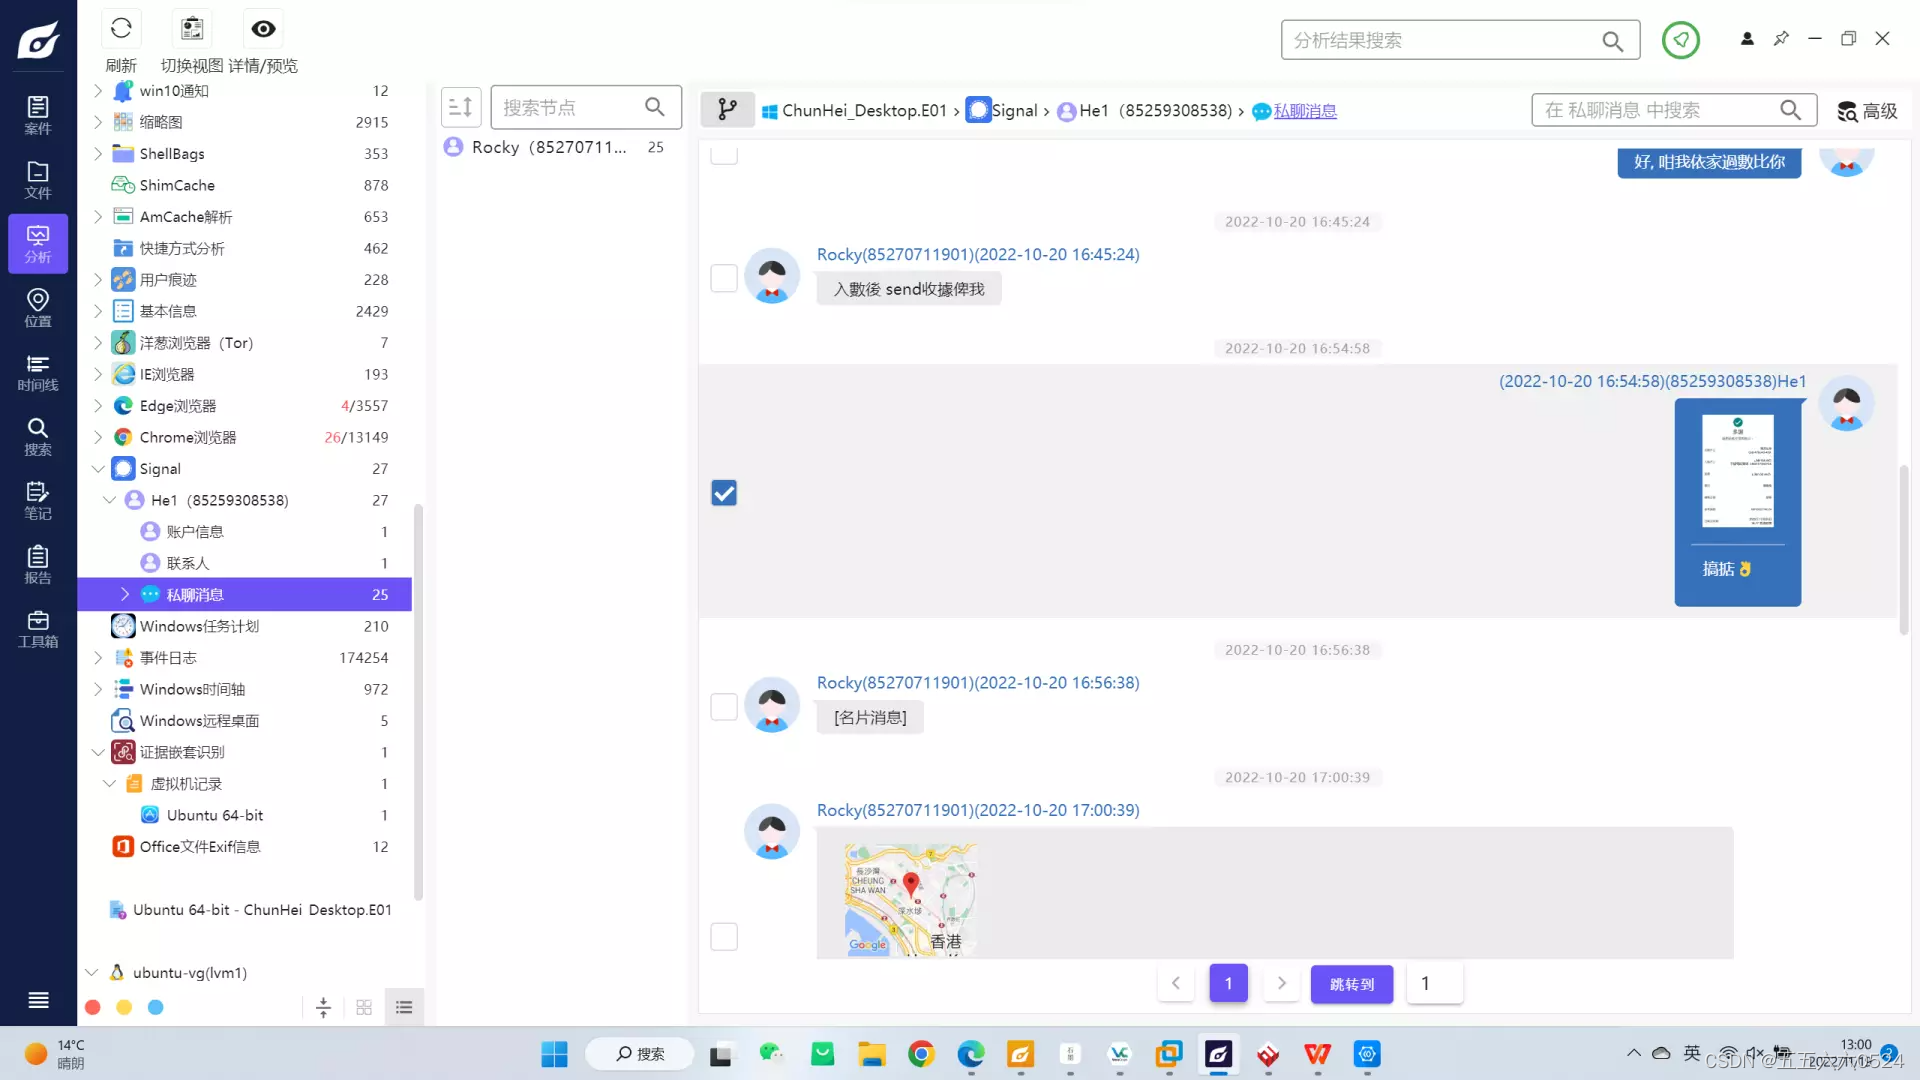Click the sort nodes icon beside 搜索节点
Screen dimensions: 1920x1080
461,107
